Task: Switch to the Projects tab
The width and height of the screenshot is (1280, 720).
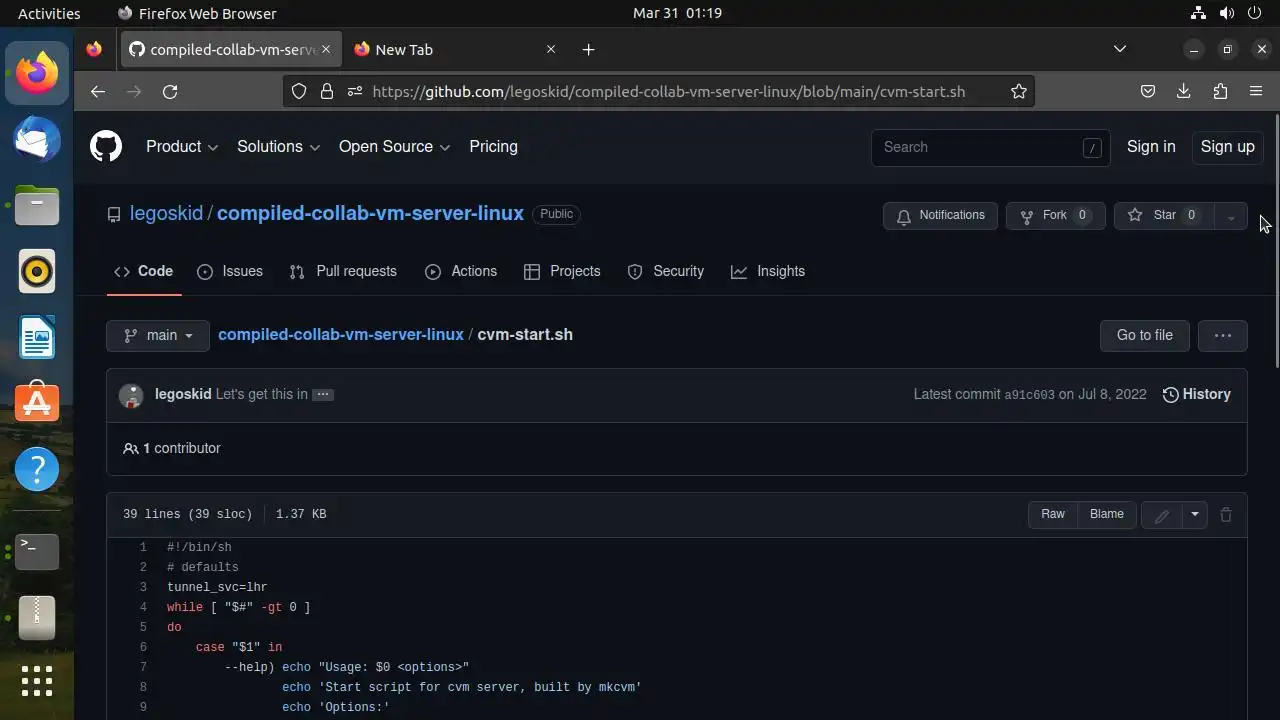Action: 562,271
